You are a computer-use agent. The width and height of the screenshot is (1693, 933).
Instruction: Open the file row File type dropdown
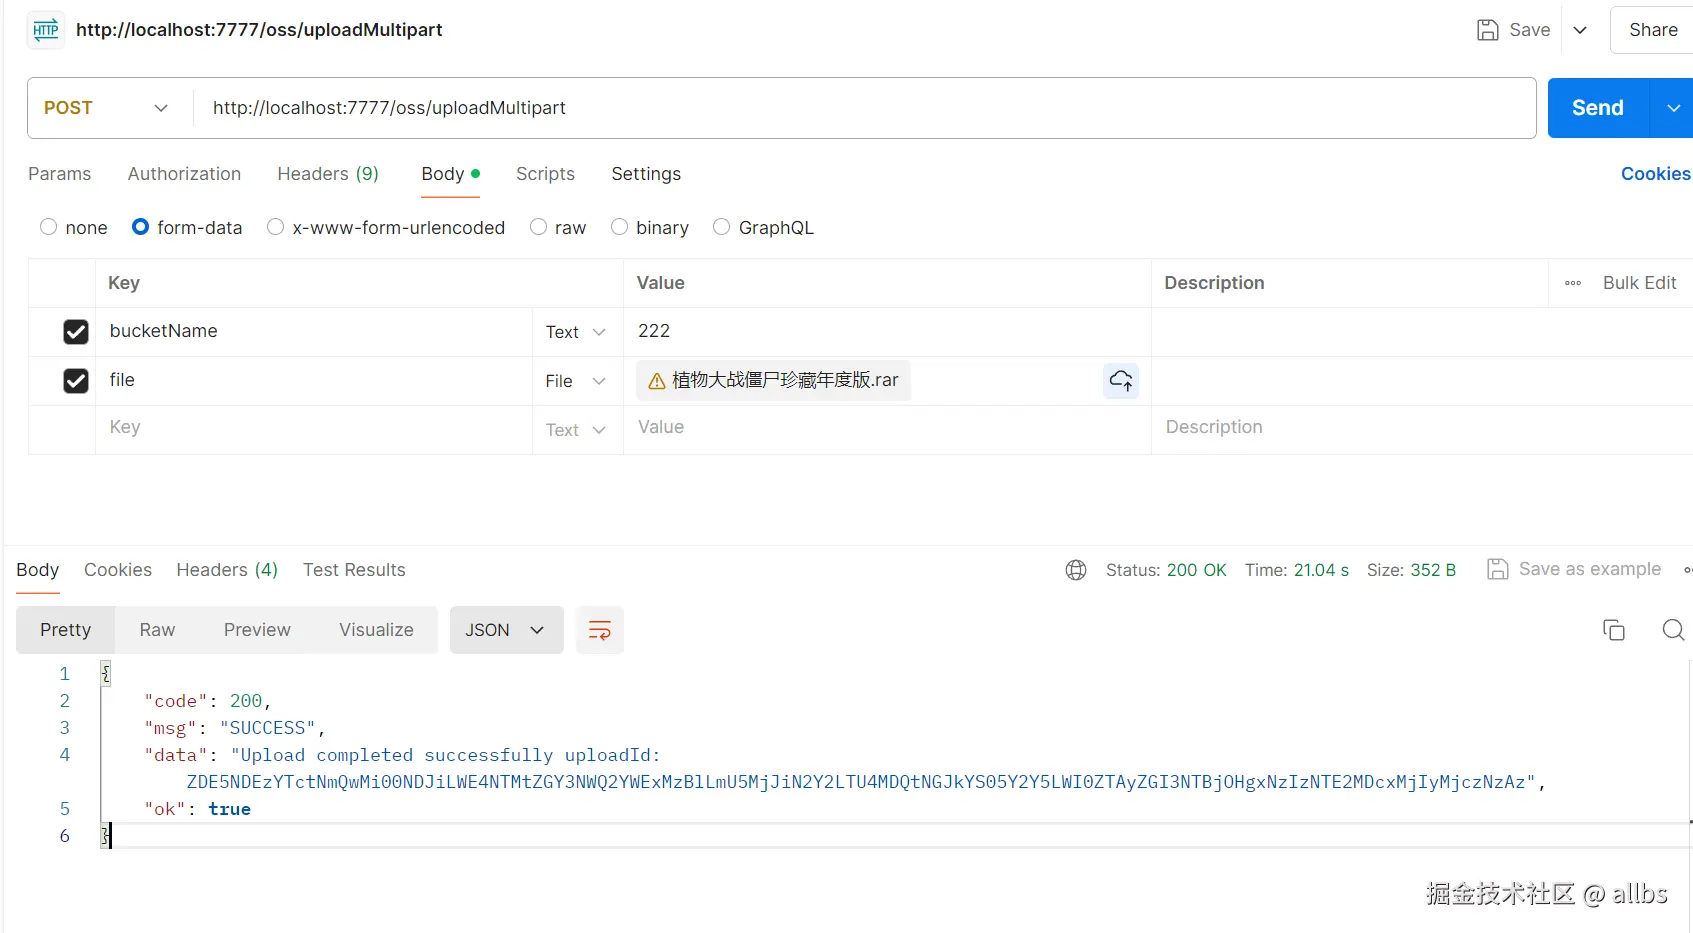576,381
